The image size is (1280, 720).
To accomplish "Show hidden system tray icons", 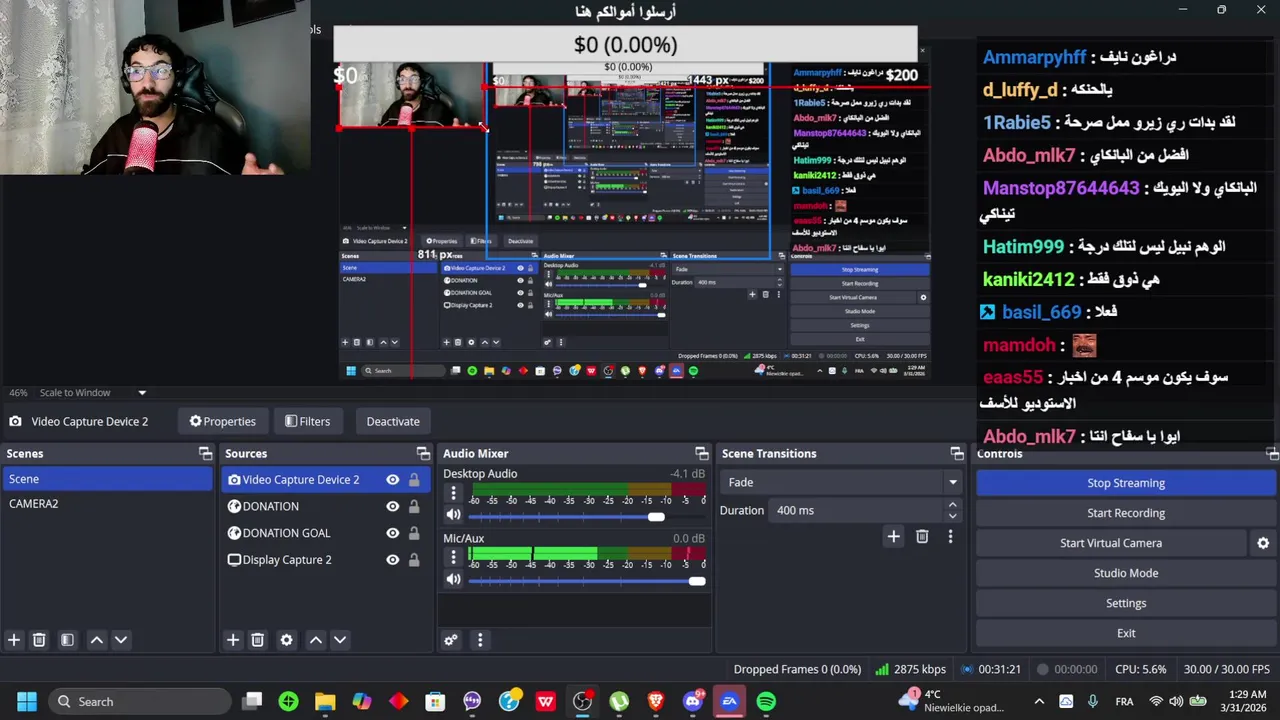I will [x=1039, y=702].
